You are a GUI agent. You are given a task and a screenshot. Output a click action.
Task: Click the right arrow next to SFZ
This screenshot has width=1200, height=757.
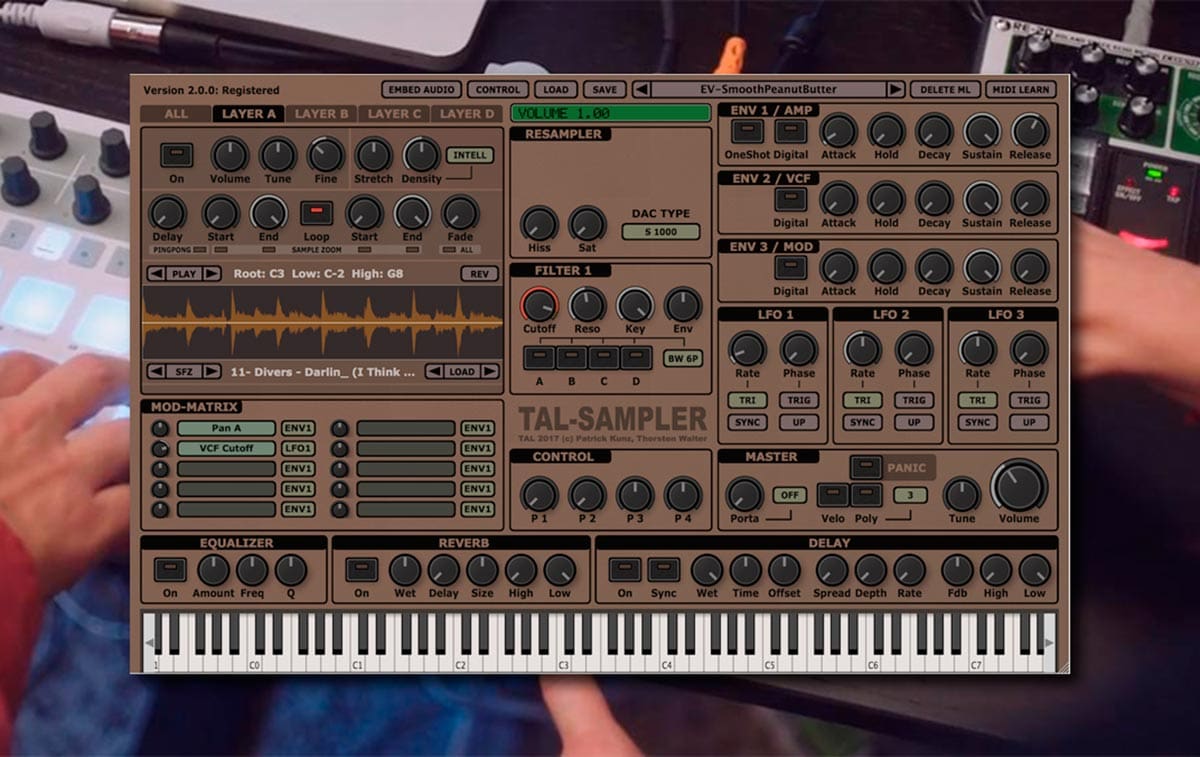point(212,371)
